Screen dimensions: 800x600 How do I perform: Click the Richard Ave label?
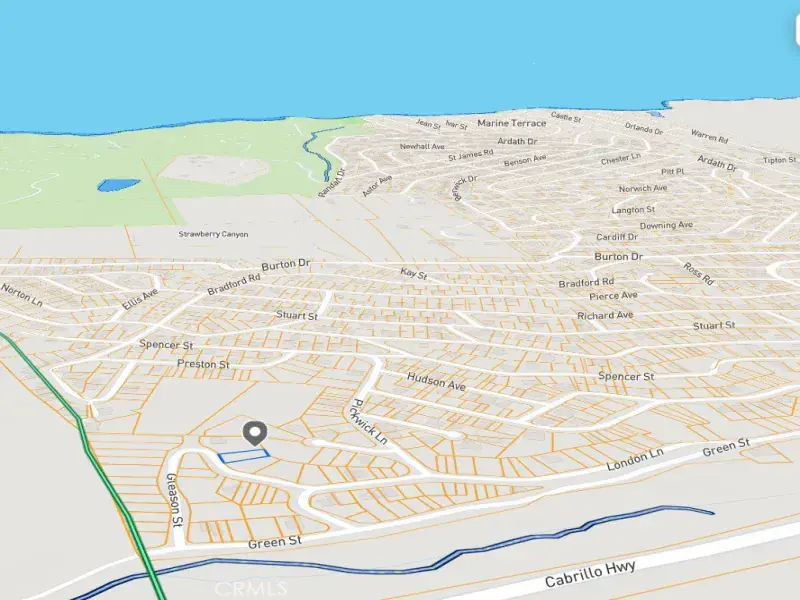point(605,316)
